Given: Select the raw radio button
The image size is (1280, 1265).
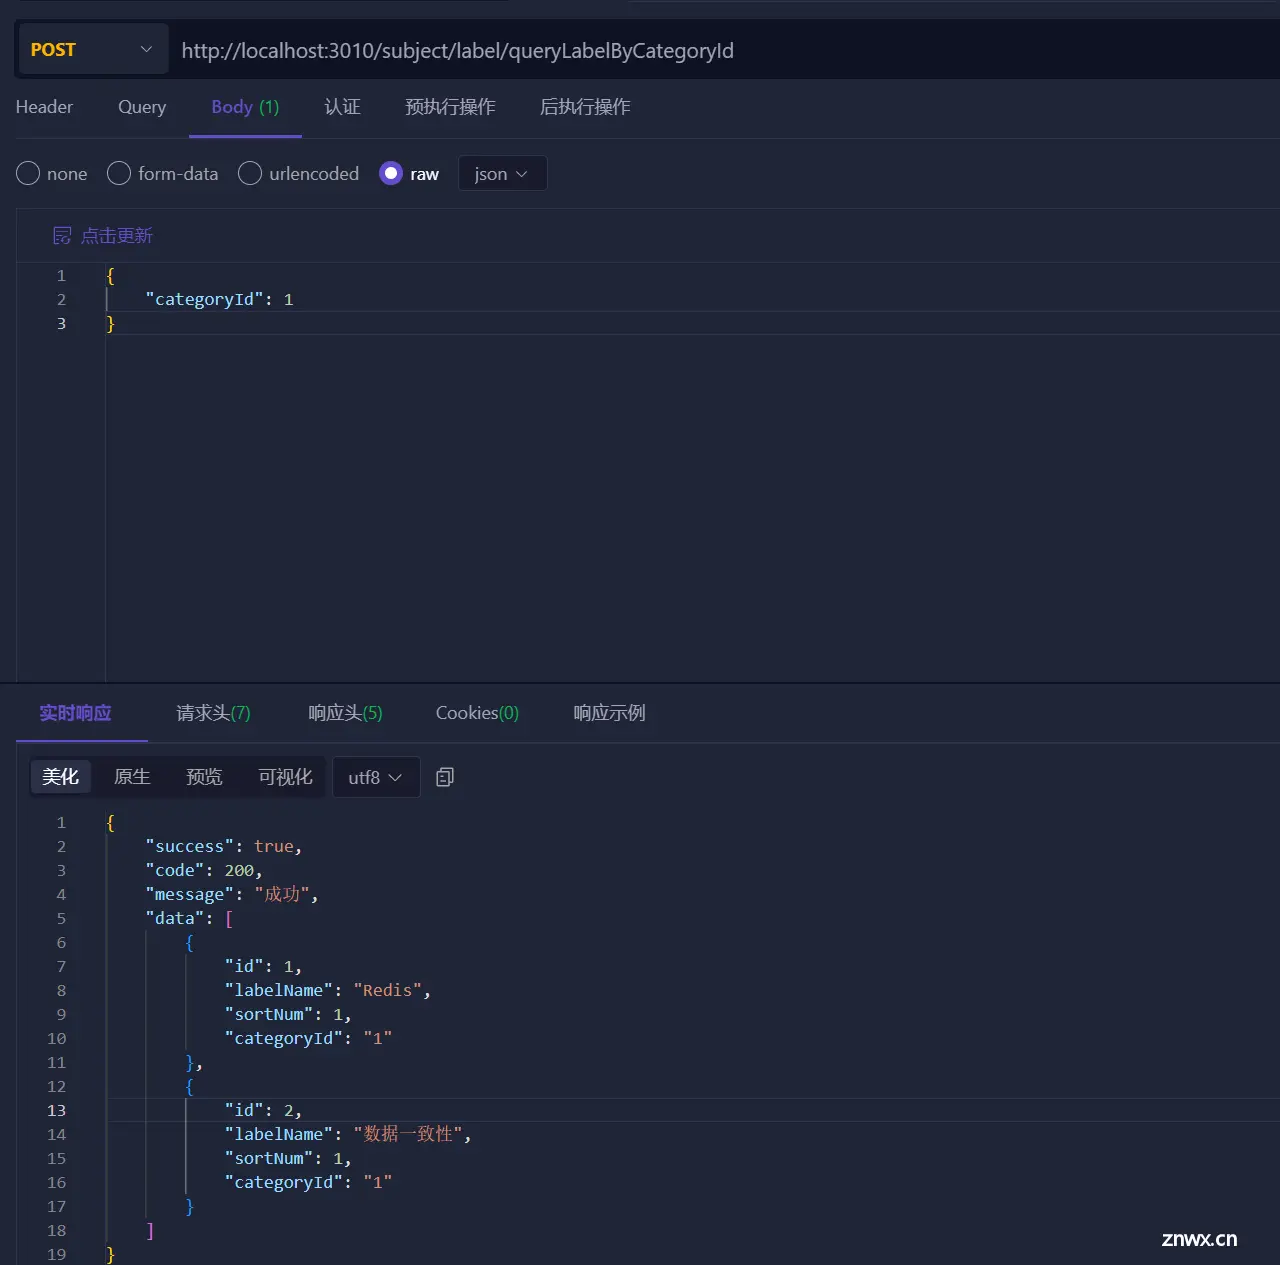Looking at the screenshot, I should coord(391,174).
